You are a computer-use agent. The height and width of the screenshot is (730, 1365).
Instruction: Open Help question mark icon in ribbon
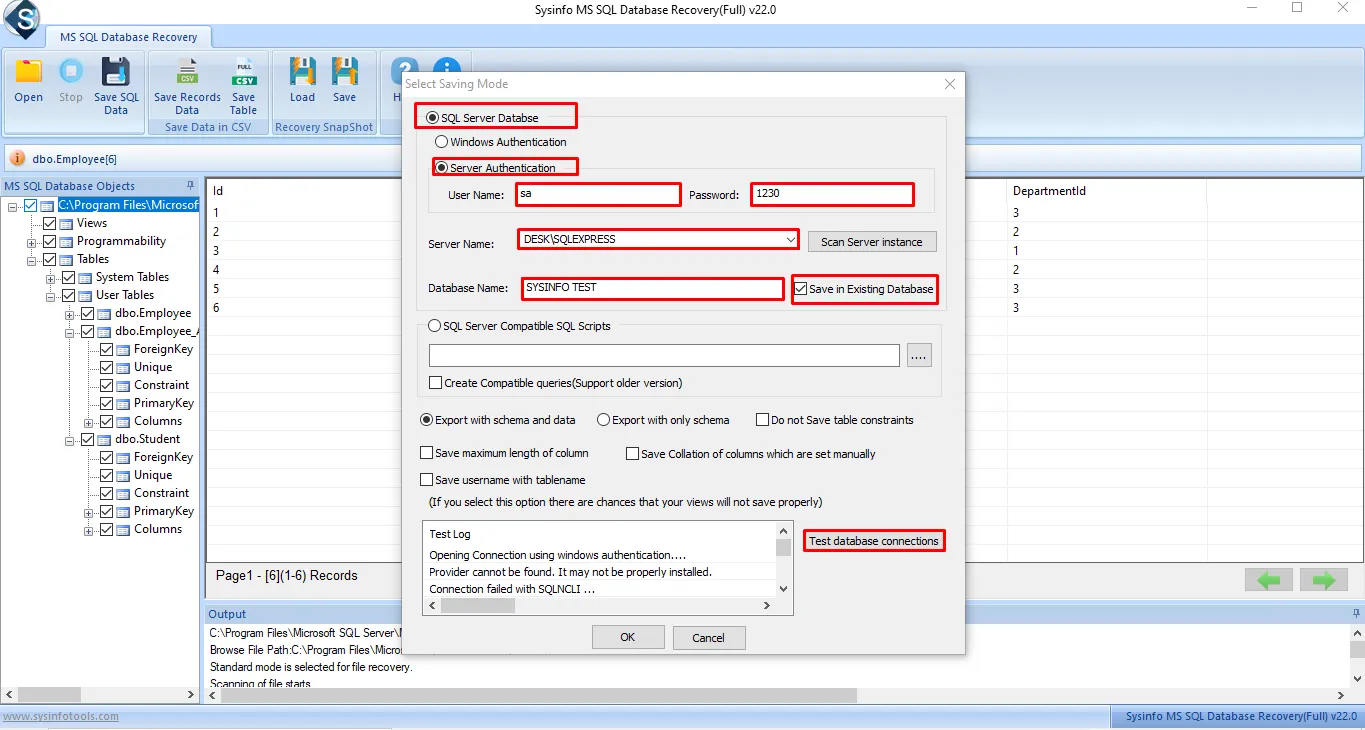pyautogui.click(x=405, y=71)
